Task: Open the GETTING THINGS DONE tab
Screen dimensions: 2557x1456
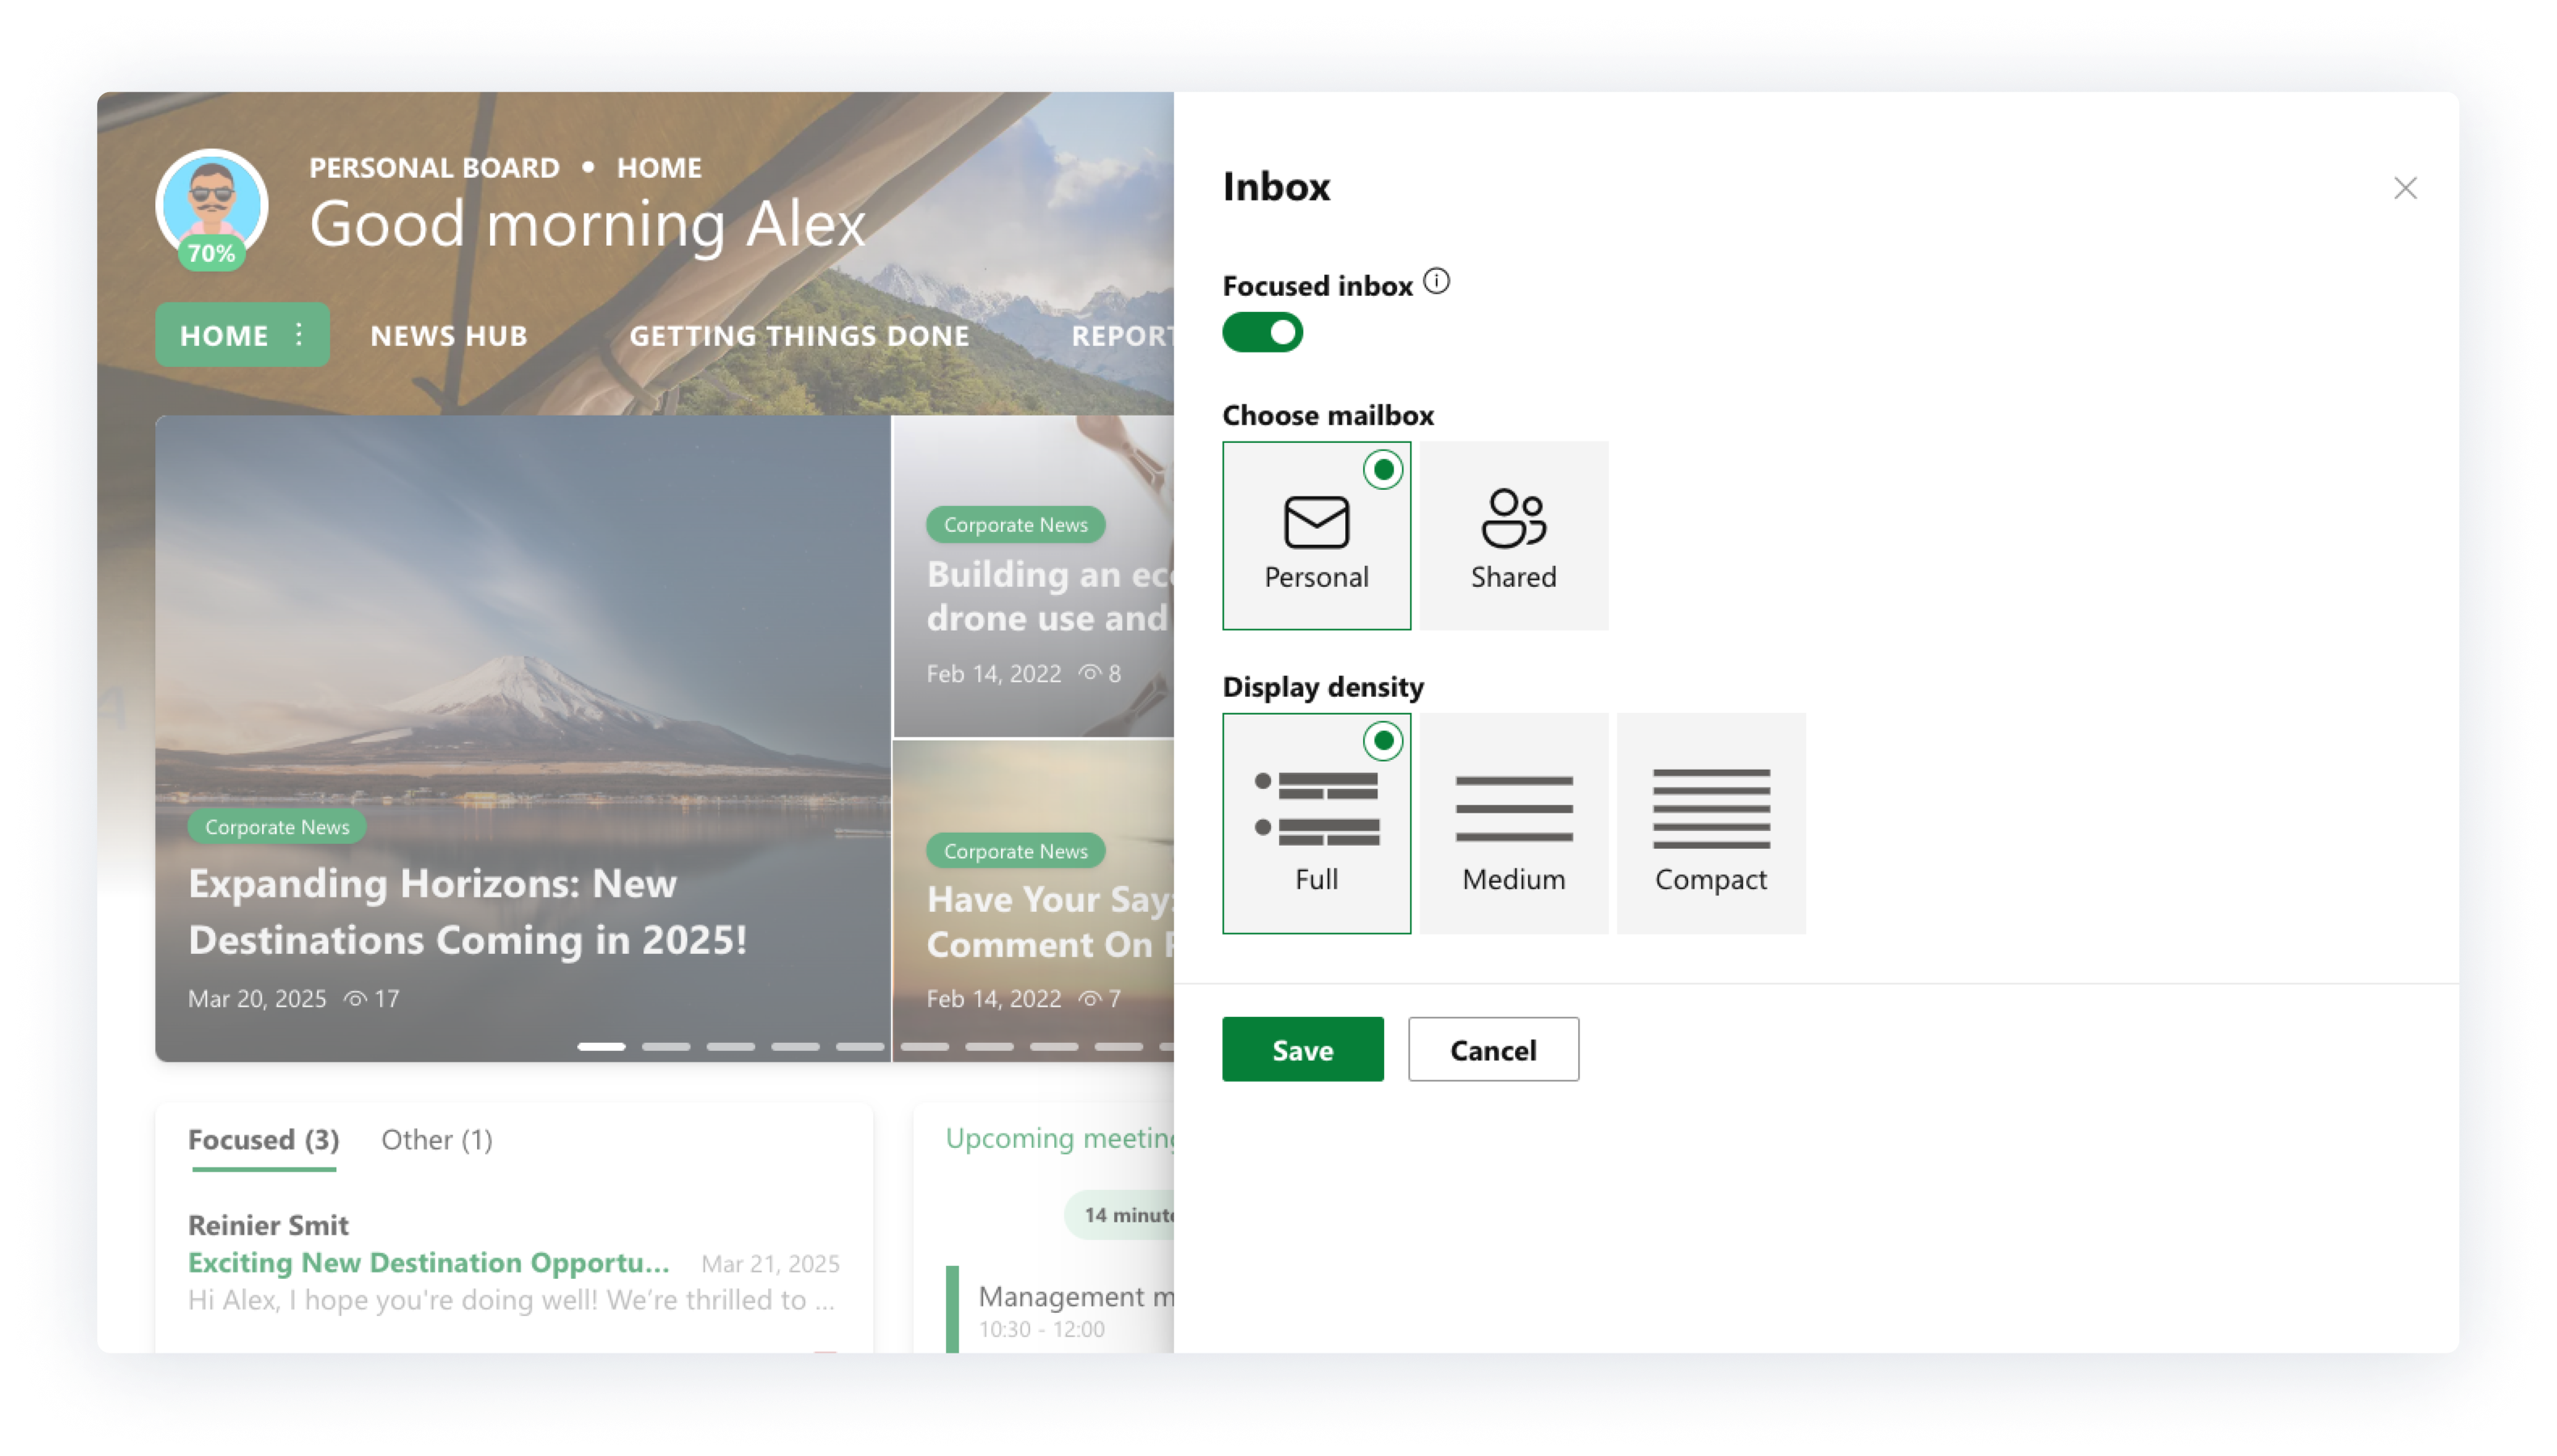Action: tap(799, 335)
